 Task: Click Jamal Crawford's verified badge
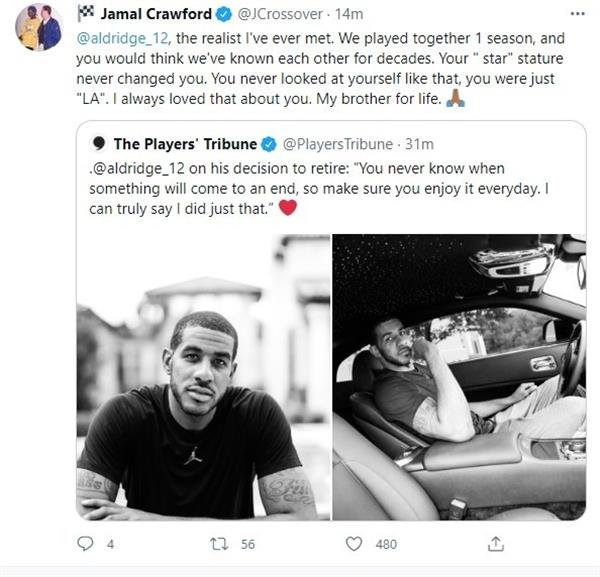pos(224,15)
